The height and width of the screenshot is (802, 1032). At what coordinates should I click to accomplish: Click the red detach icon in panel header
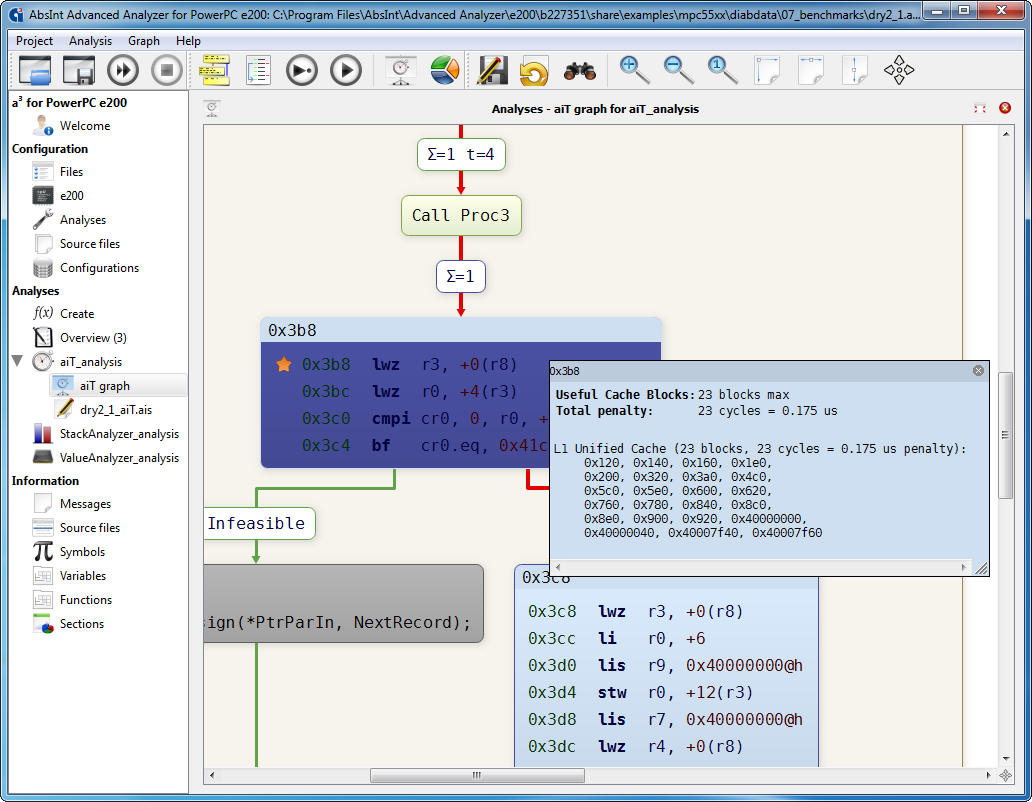click(x=980, y=109)
